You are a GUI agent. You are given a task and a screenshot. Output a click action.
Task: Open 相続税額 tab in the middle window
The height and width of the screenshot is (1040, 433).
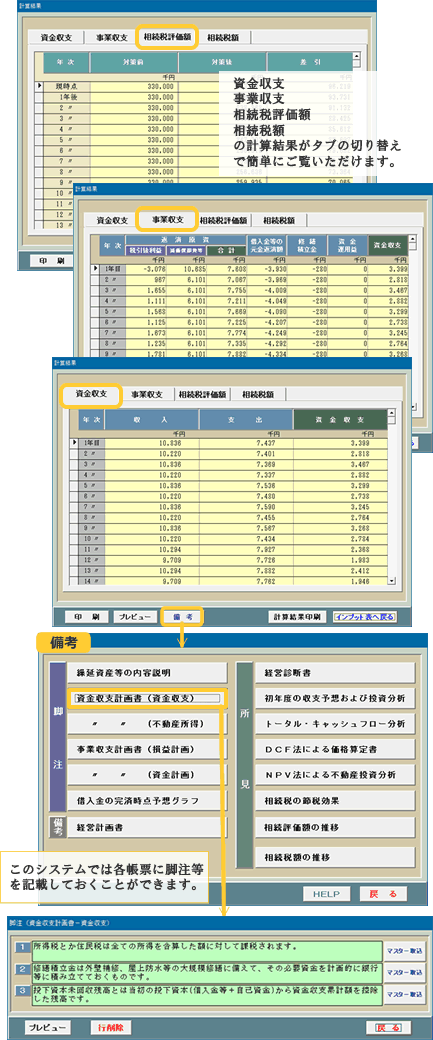point(278,220)
